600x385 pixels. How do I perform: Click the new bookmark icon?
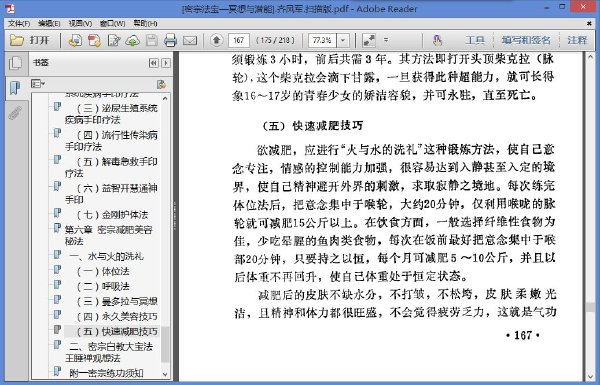pos(161,84)
